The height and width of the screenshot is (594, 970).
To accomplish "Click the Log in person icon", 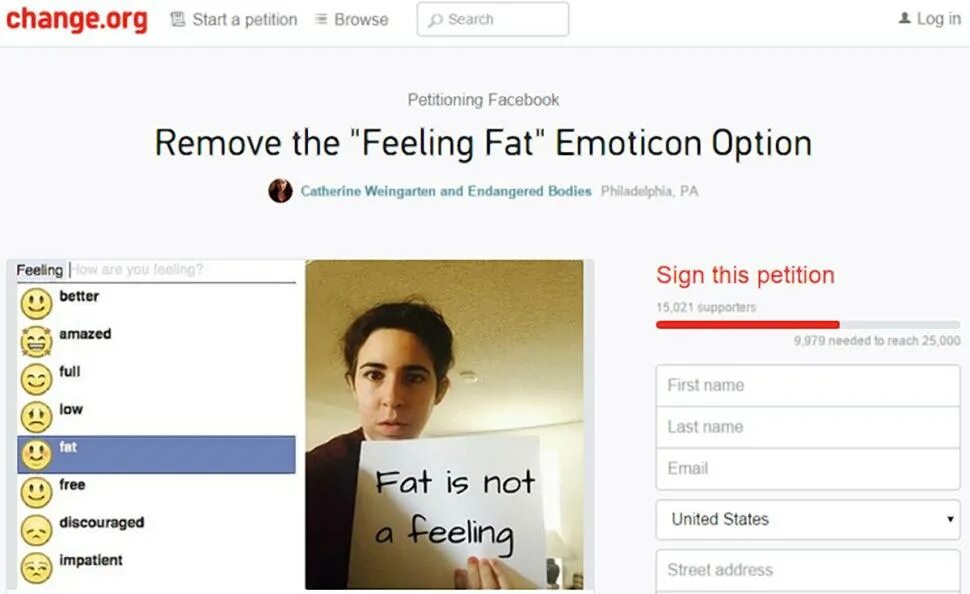I will (x=904, y=18).
